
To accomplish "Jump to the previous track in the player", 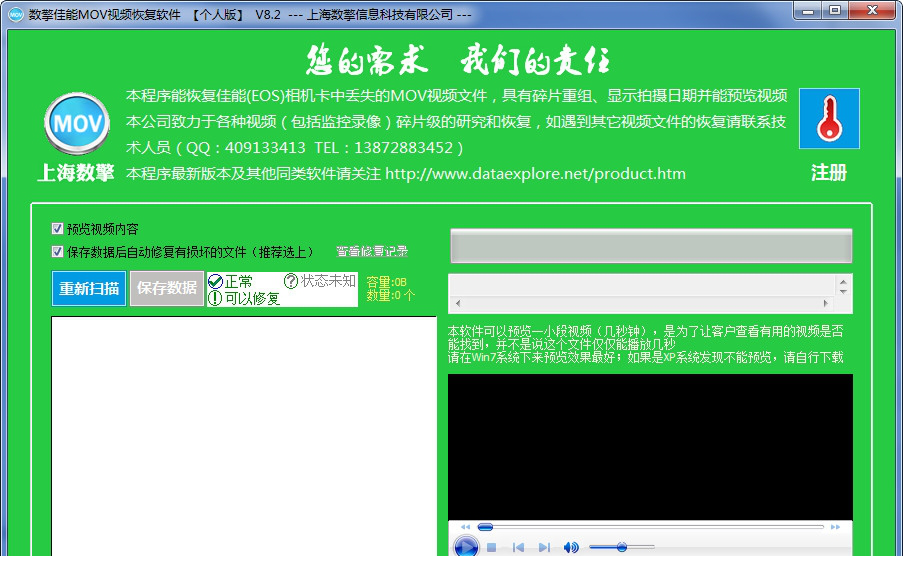I will click(518, 547).
